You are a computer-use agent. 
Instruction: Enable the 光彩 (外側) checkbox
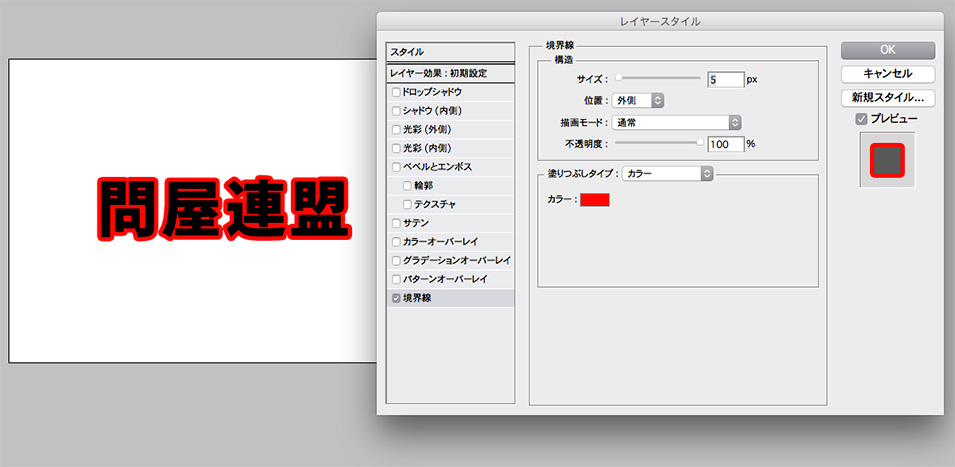(x=396, y=130)
